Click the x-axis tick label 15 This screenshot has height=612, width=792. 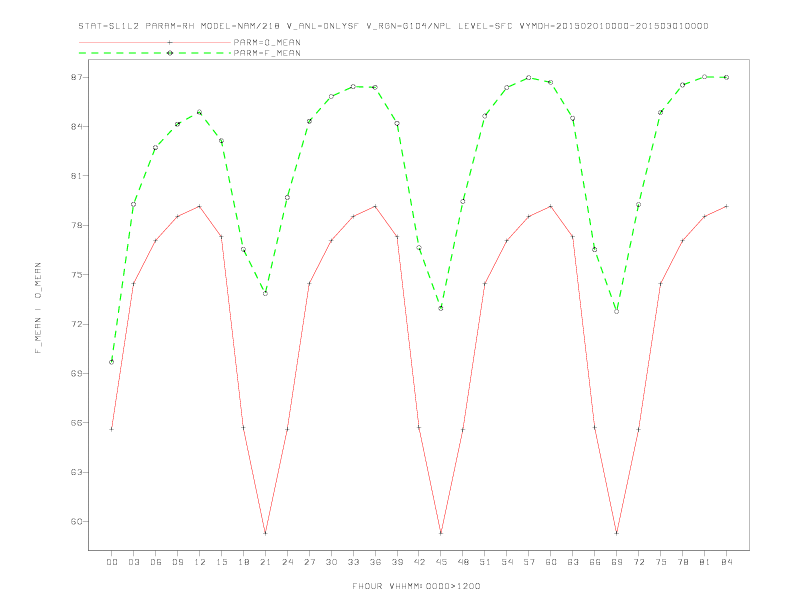point(222,562)
